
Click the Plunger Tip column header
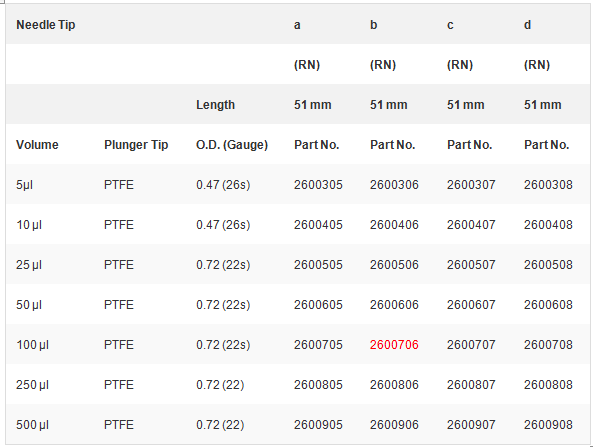pos(136,144)
